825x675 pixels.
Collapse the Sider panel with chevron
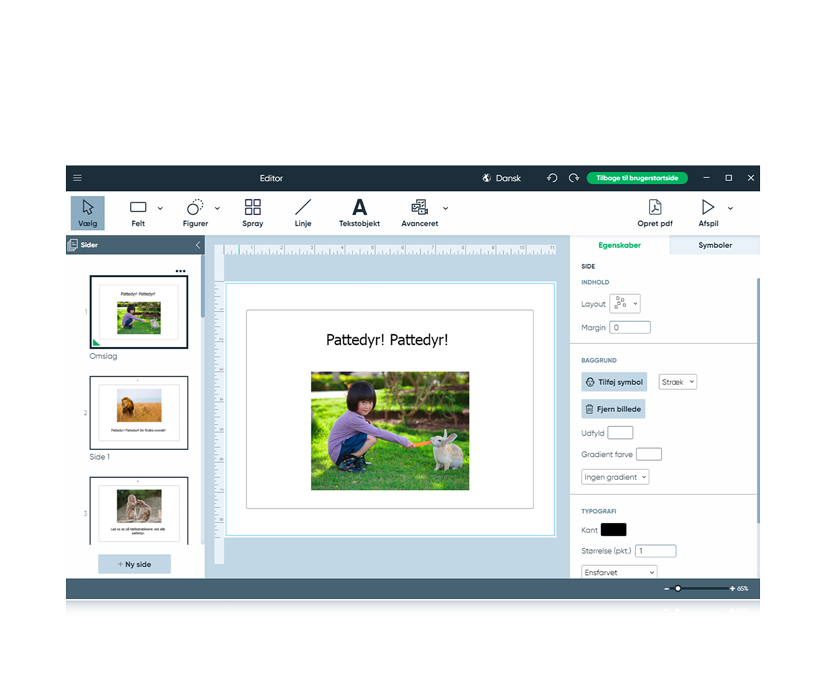(x=198, y=245)
